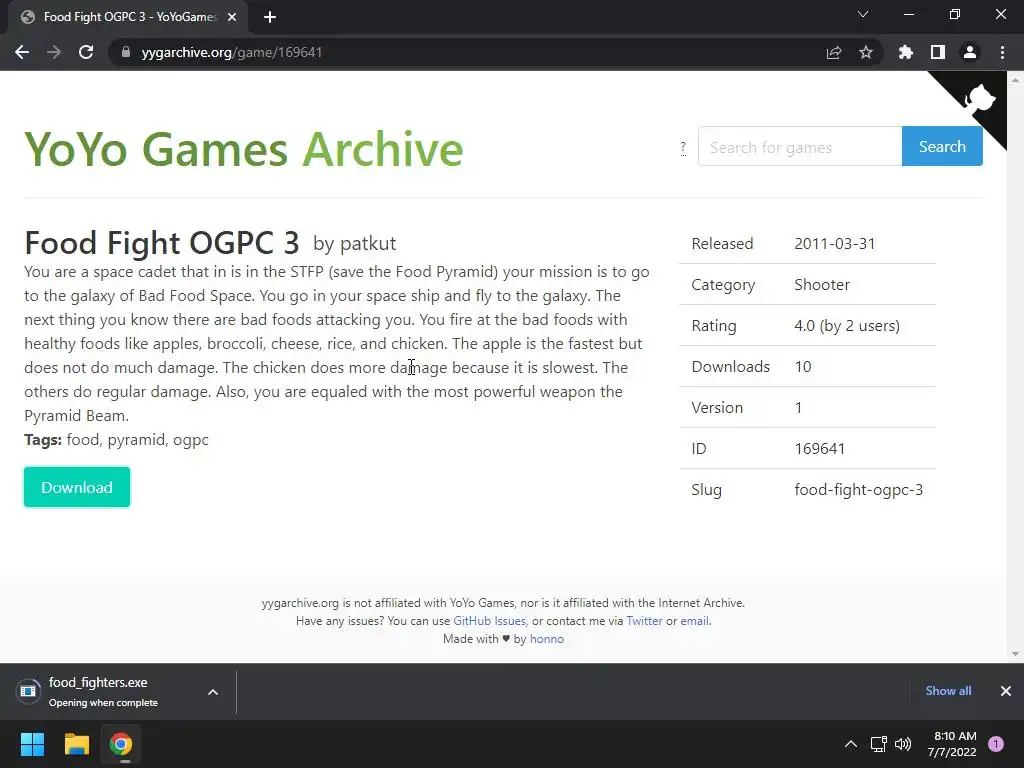Click author name patkut
This screenshot has height=768, width=1024.
tap(368, 244)
